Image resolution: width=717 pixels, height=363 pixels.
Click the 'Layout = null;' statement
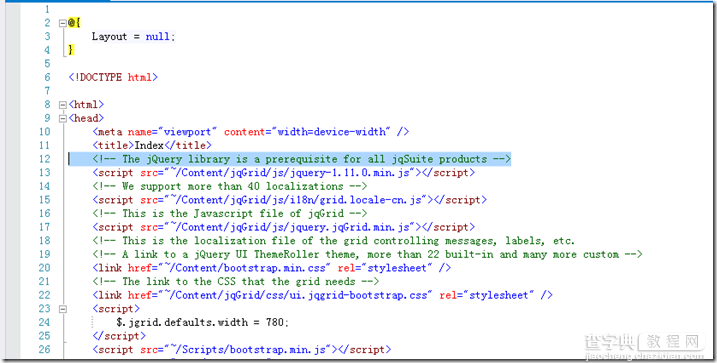pos(133,37)
